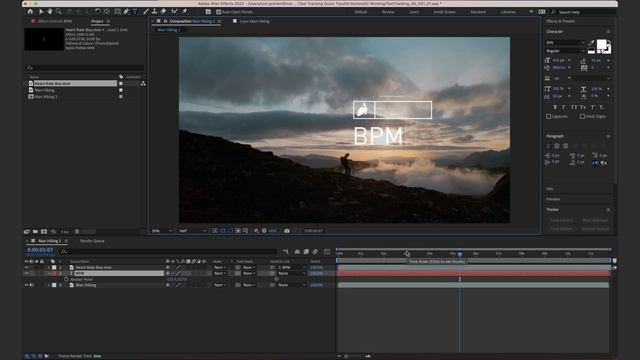The width and height of the screenshot is (640, 360).
Task: Enable the Ligatures checkbox
Action: click(549, 116)
